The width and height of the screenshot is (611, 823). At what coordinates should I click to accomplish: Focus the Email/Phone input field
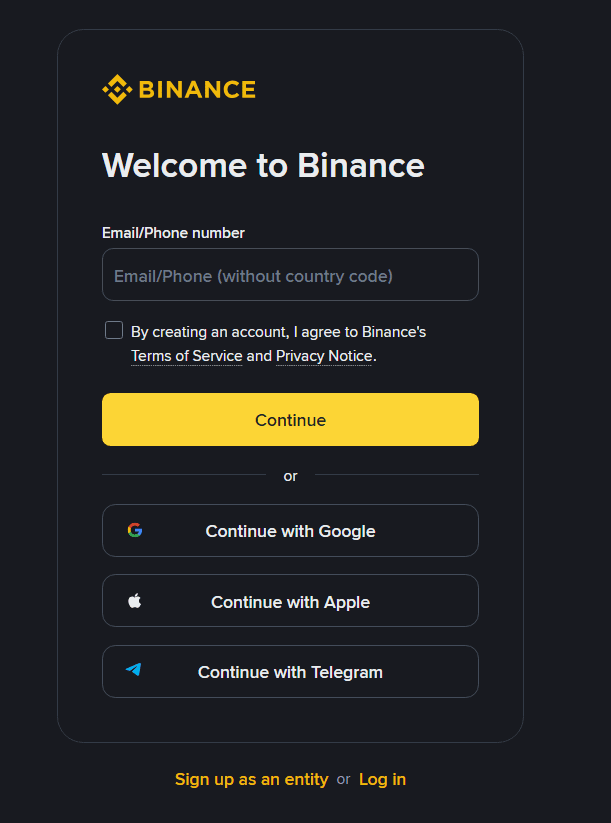click(290, 275)
